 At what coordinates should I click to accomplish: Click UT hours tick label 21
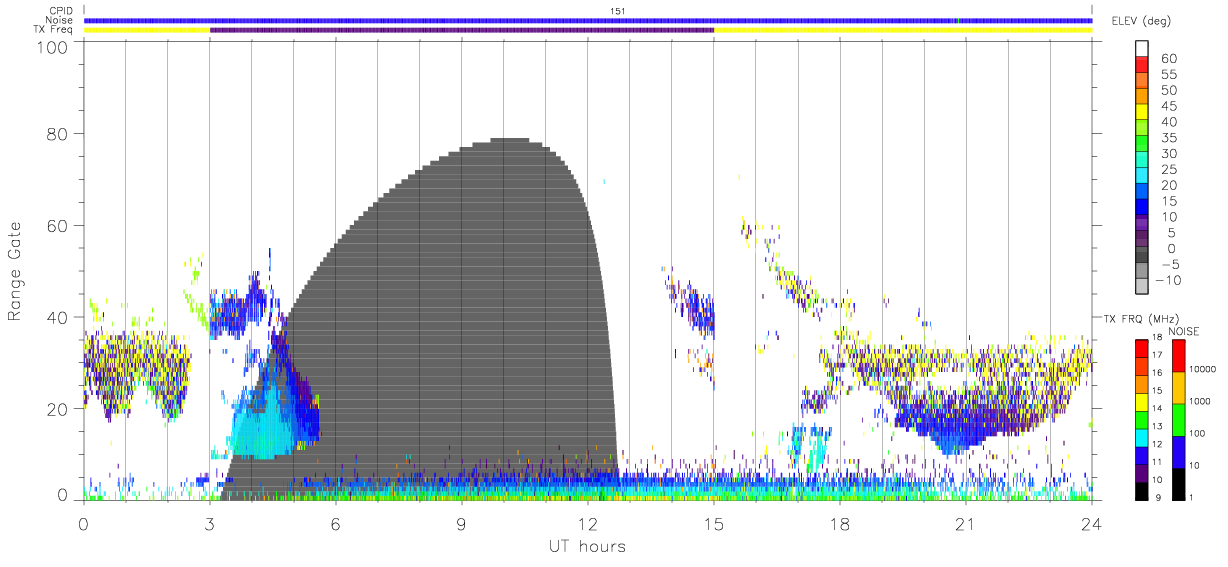966,523
